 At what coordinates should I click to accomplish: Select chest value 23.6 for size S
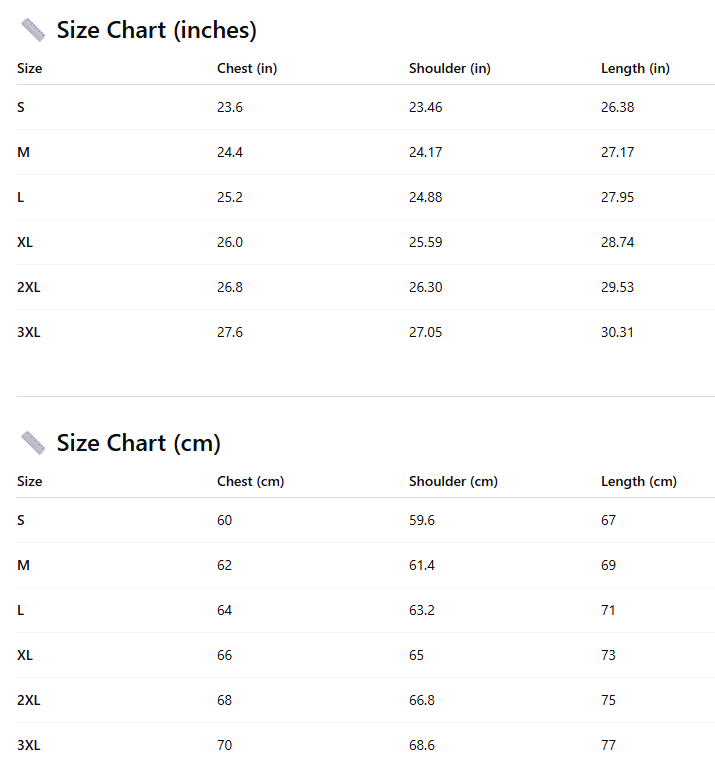coord(230,107)
